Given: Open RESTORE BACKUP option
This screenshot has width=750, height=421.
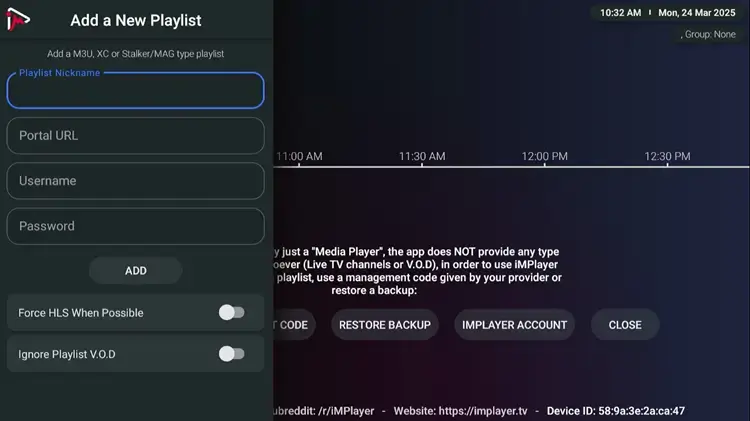Looking at the screenshot, I should click(x=385, y=325).
